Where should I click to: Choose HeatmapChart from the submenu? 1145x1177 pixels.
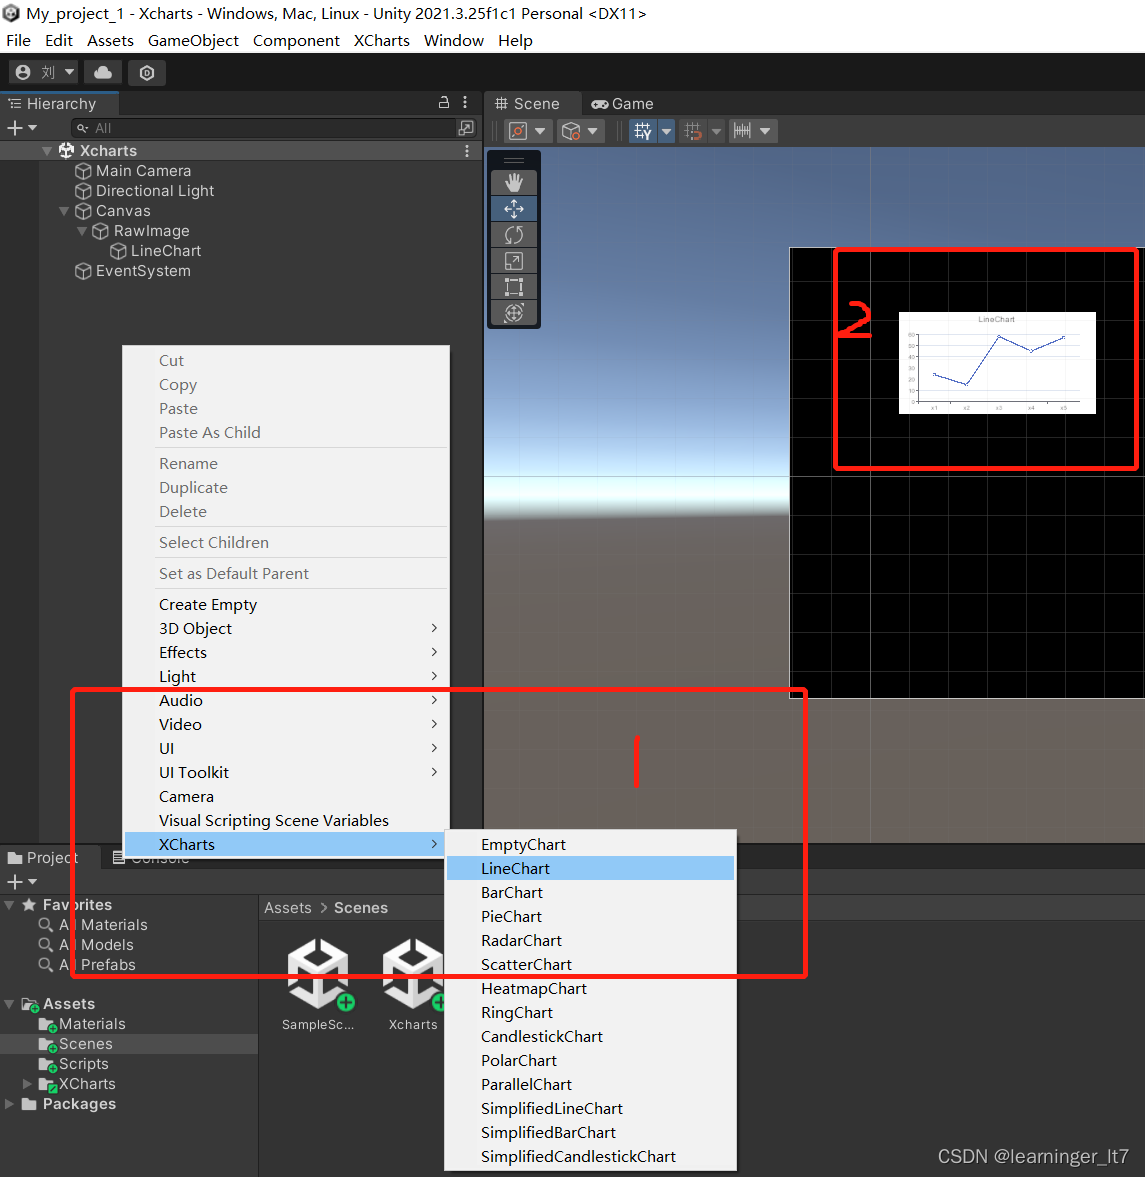pos(590,989)
